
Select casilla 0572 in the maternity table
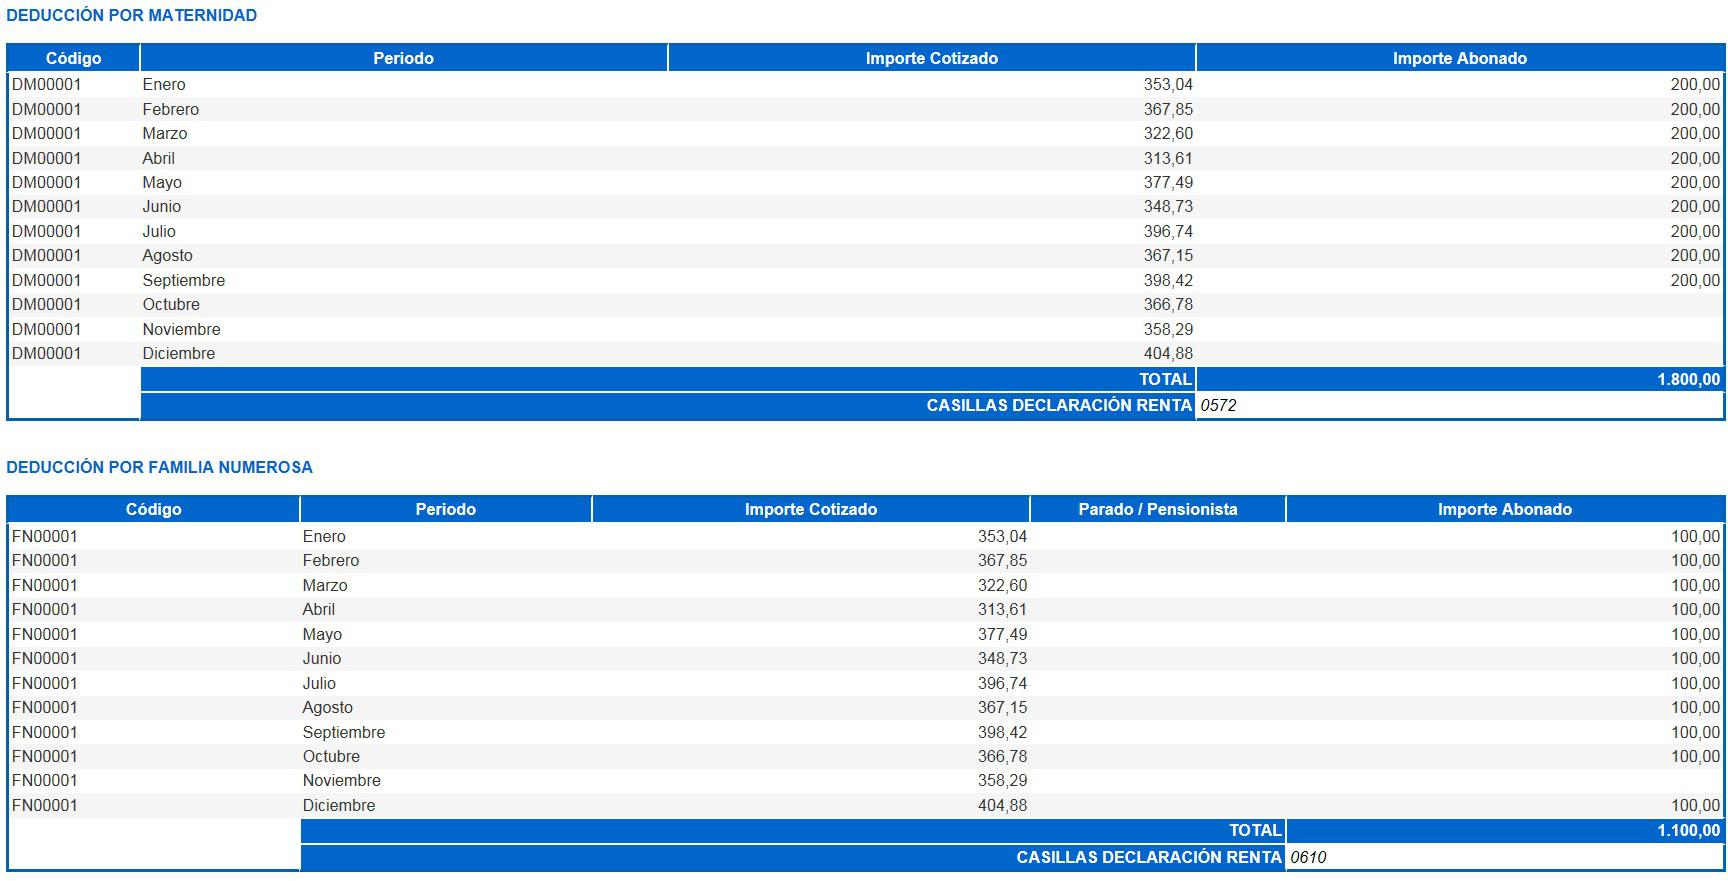tap(1218, 405)
